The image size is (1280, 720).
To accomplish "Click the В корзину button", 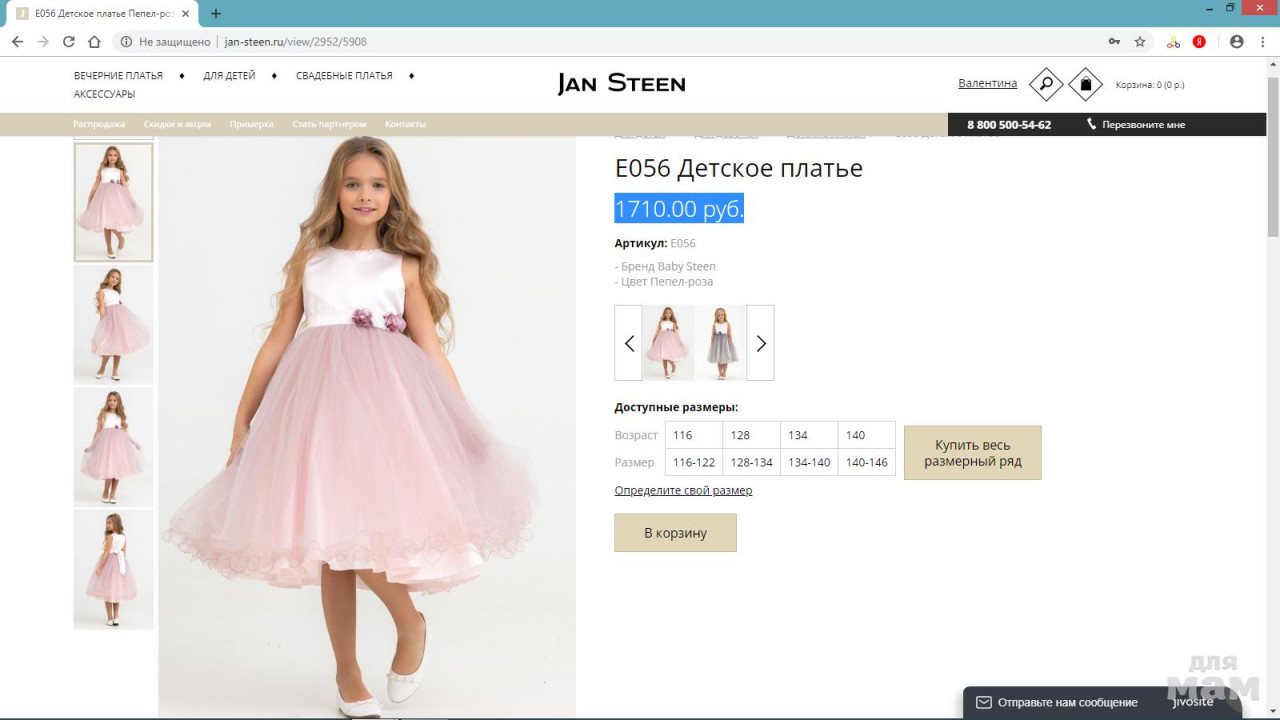I will tap(675, 533).
